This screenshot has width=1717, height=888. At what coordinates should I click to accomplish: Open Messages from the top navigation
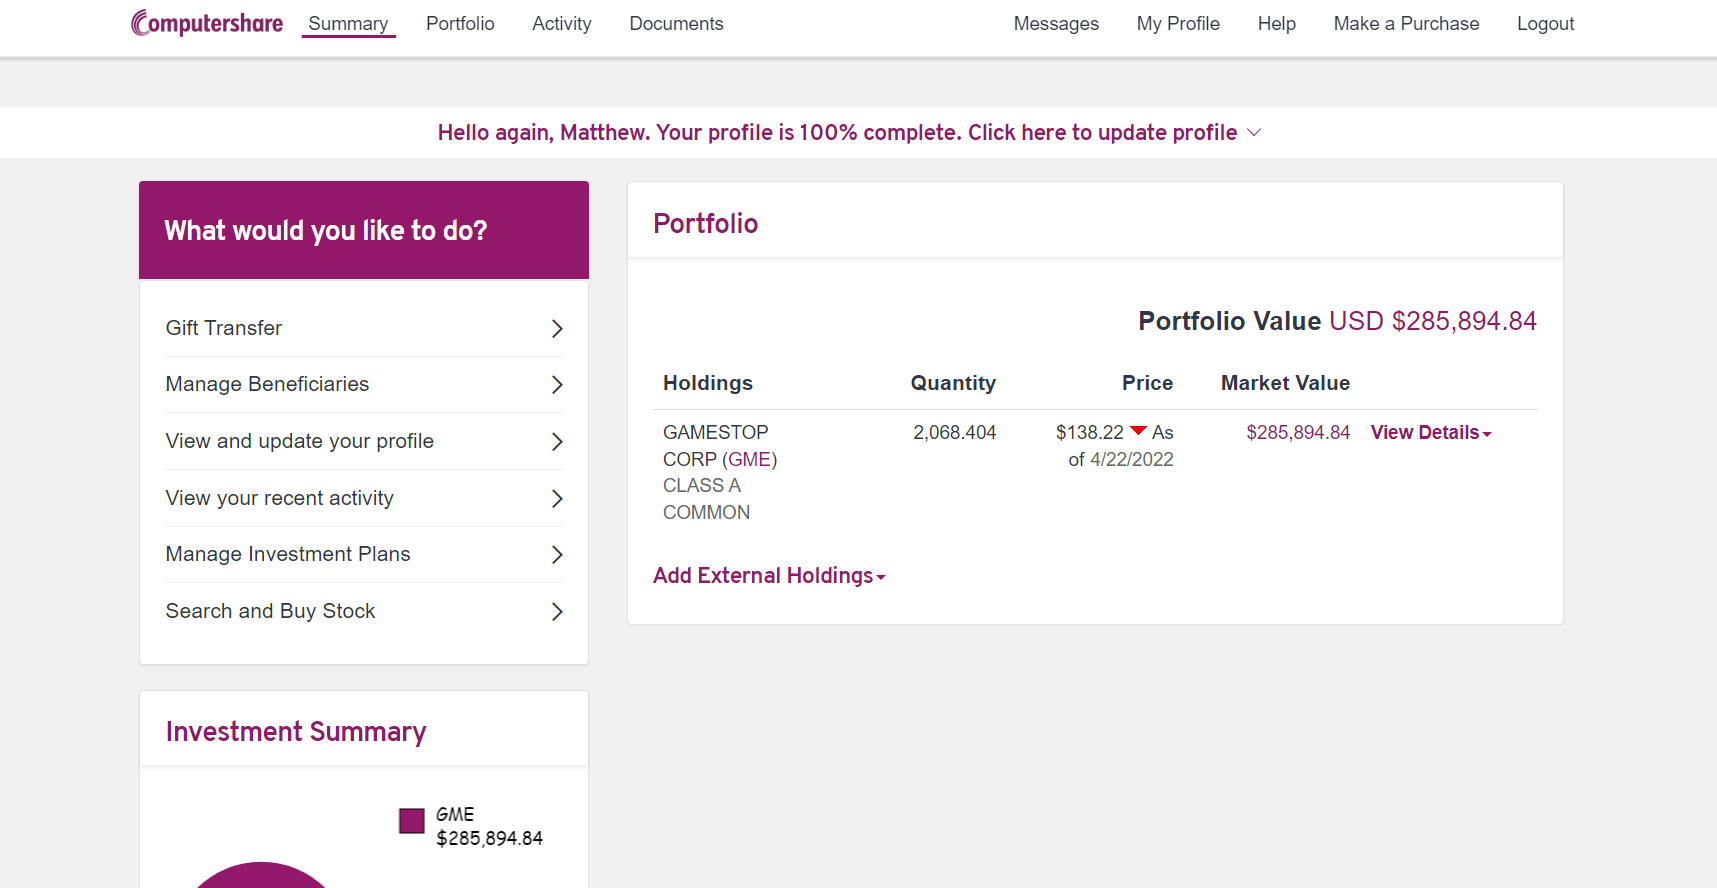point(1055,24)
